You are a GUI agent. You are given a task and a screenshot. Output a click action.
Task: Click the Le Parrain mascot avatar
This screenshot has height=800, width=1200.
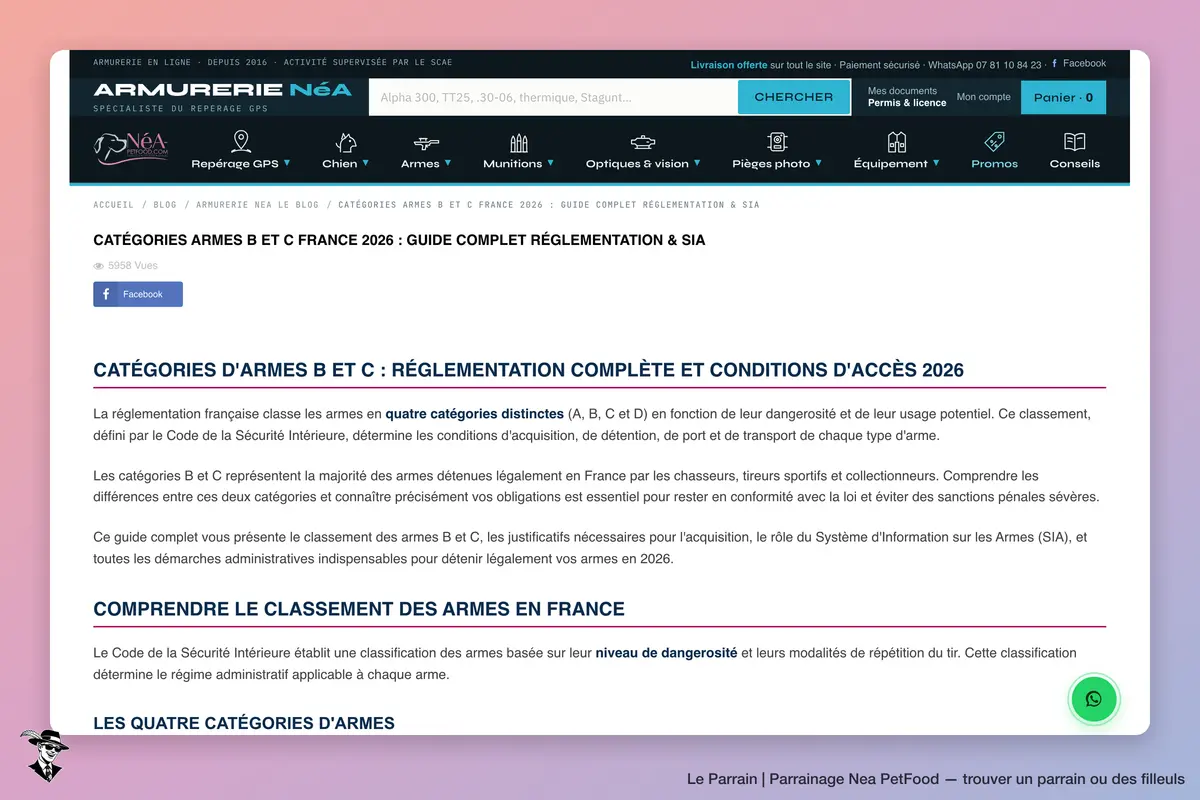[43, 754]
